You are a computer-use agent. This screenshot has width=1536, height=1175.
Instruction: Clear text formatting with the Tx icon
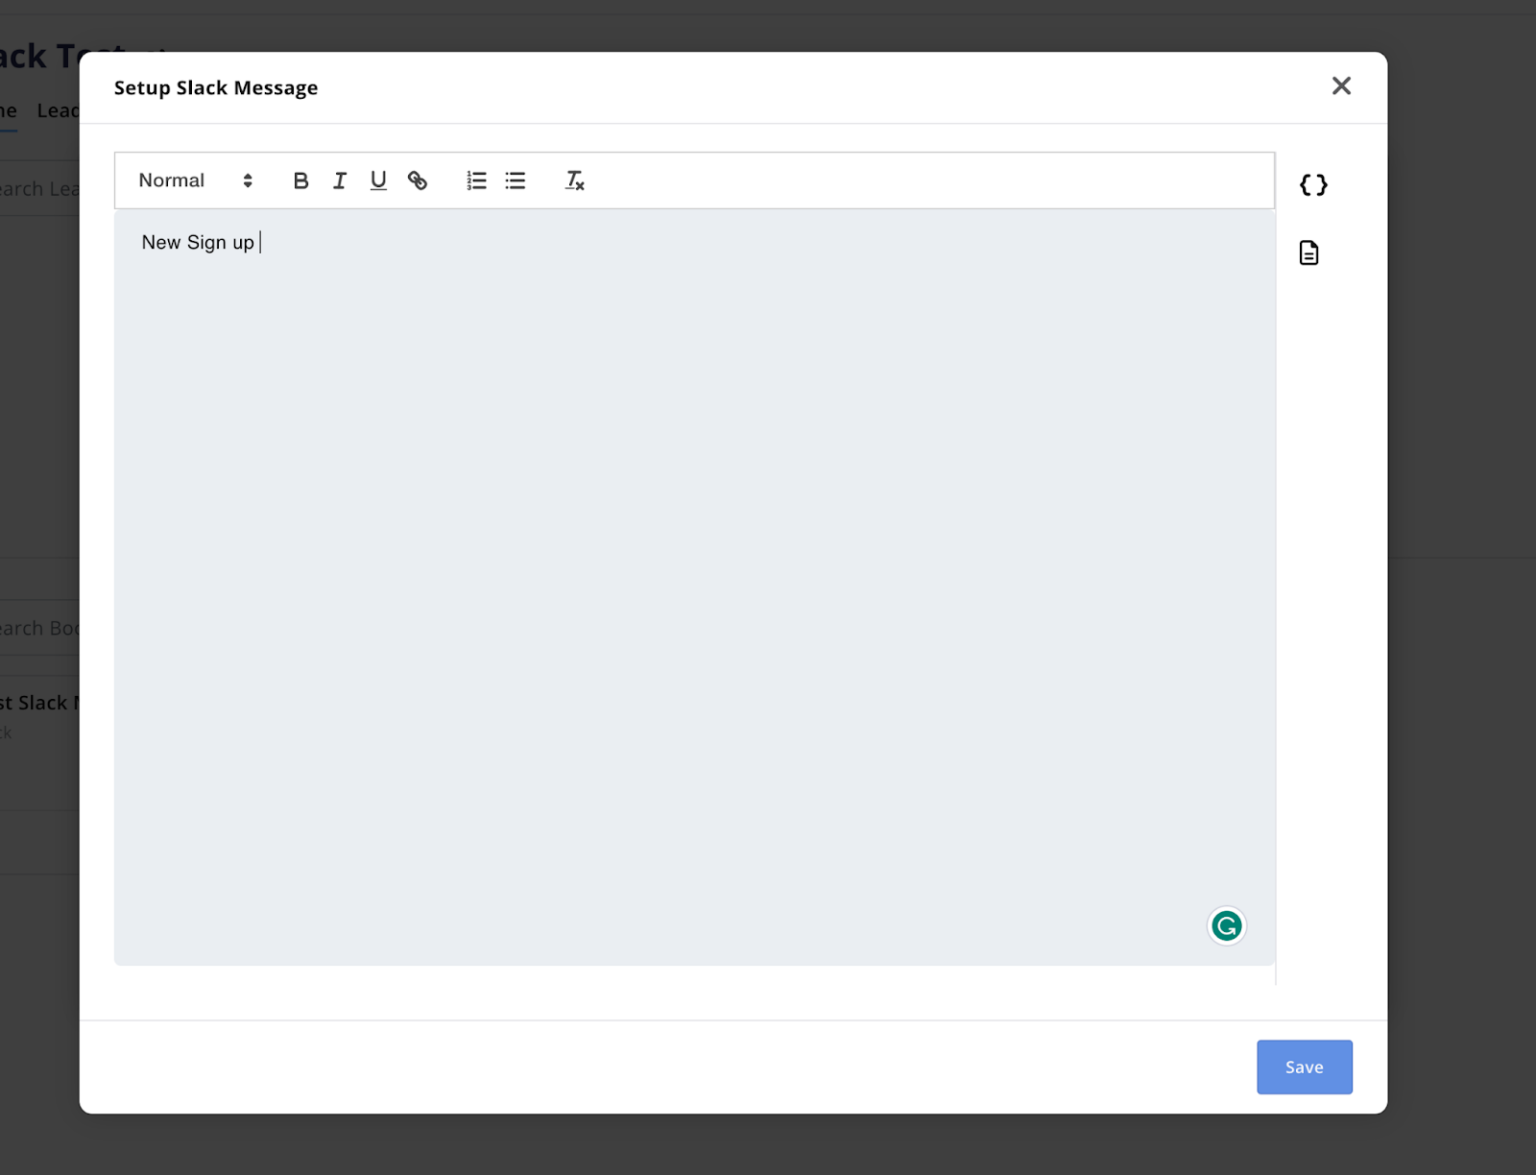coord(574,181)
